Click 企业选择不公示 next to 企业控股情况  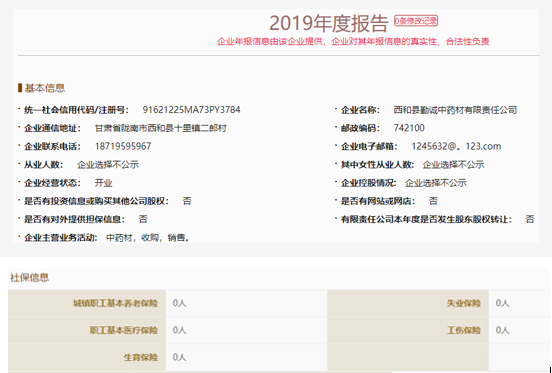[436, 183]
